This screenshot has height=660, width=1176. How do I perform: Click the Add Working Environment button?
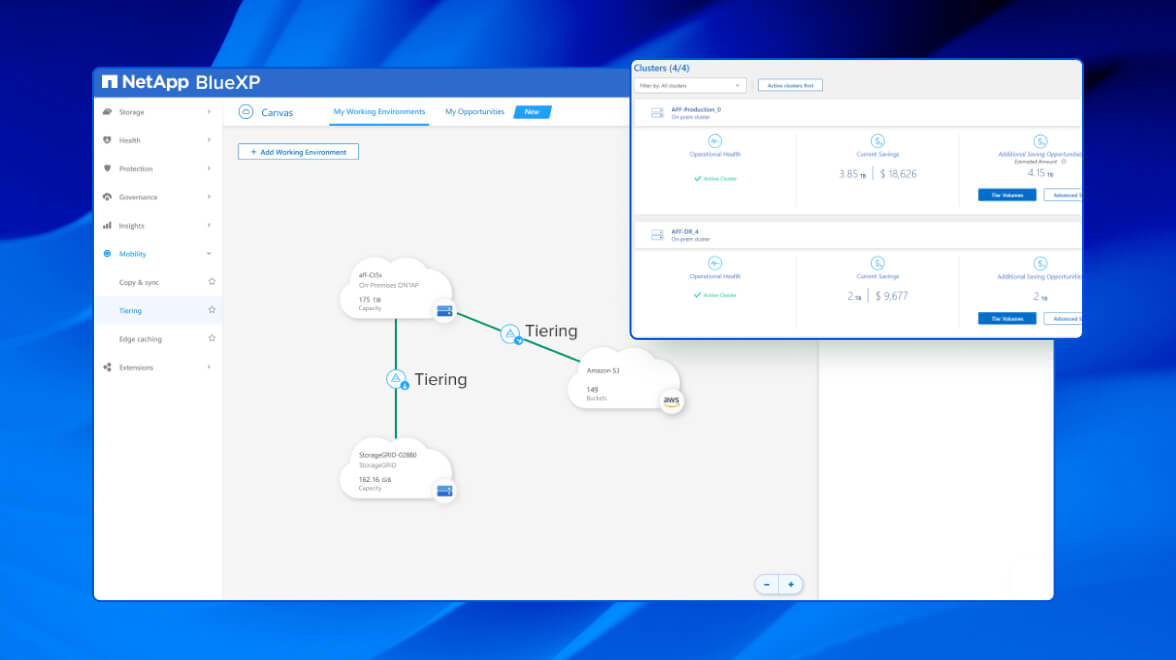point(297,151)
